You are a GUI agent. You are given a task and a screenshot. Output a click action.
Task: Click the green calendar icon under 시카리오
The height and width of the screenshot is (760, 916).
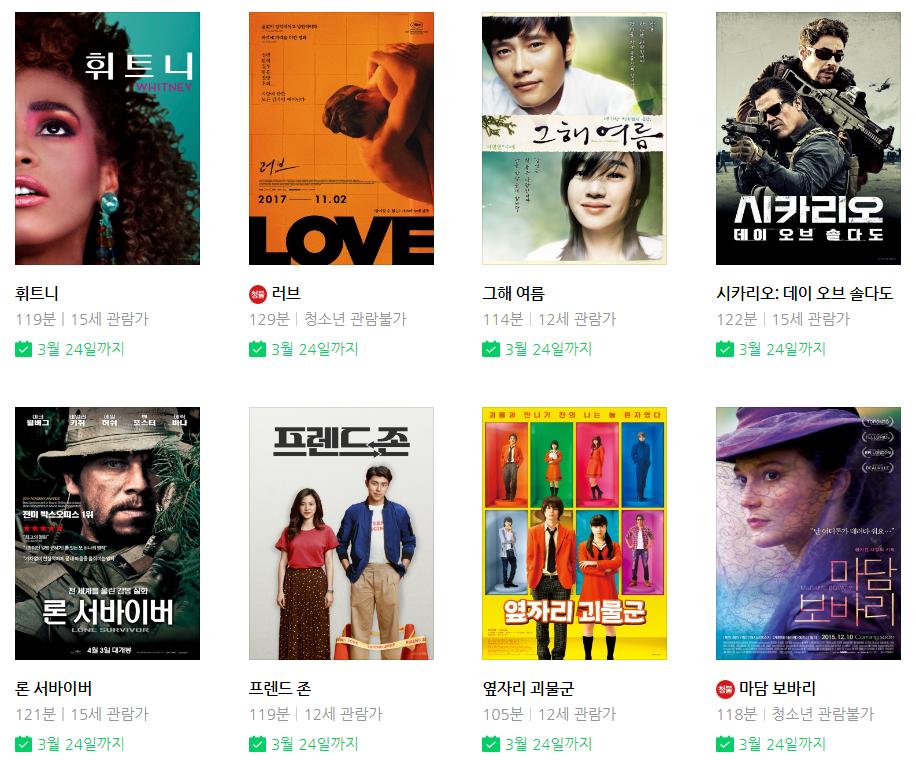tap(724, 349)
